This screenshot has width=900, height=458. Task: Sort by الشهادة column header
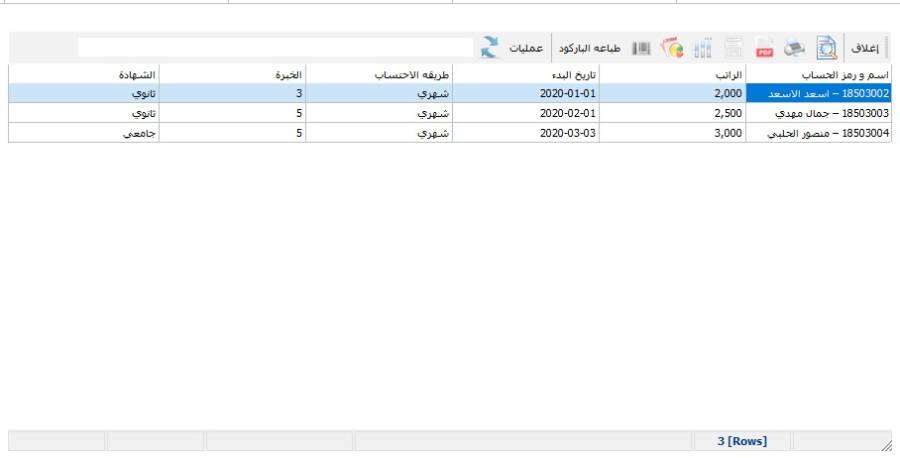84,75
